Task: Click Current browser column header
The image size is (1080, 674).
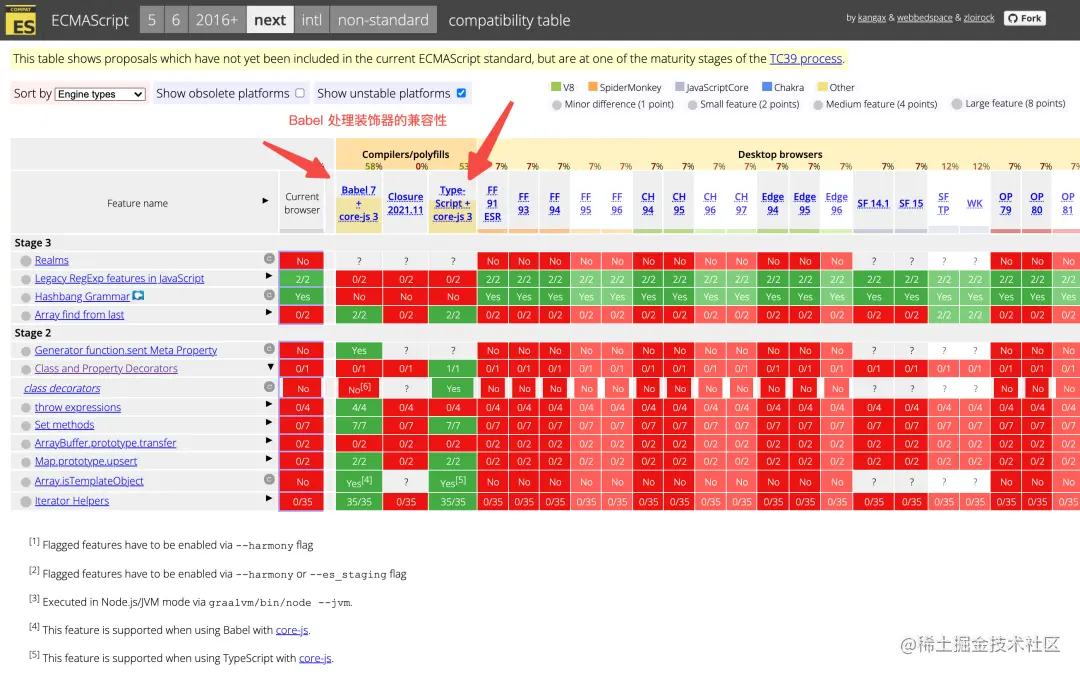Action: click(302, 203)
